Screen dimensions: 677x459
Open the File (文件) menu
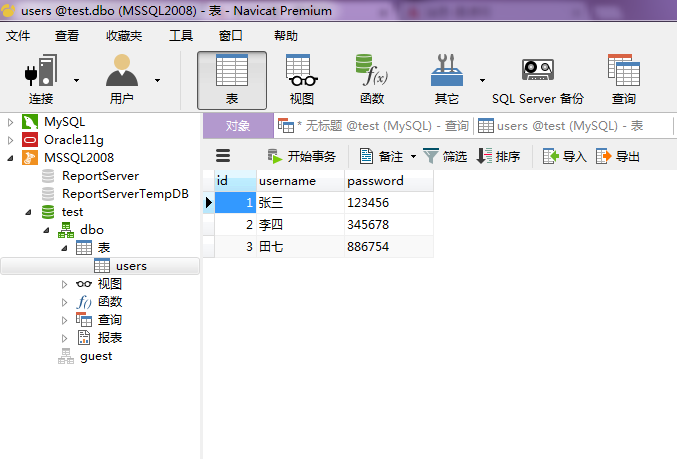(18, 35)
